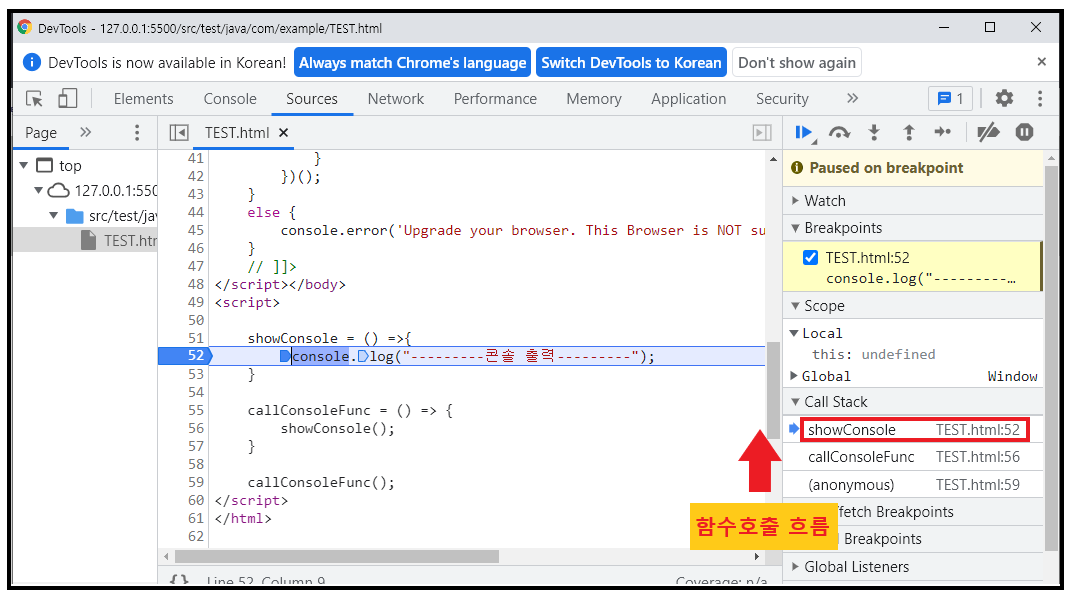Step into next function call
Viewport: 1073px width, 599px height.
pyautogui.click(x=874, y=133)
